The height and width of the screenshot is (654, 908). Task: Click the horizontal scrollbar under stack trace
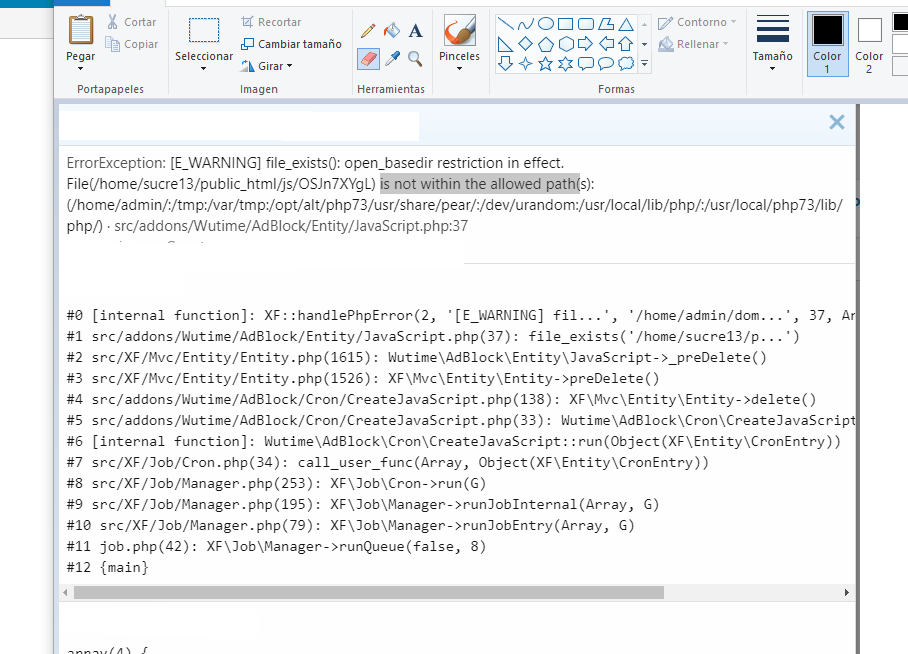(368, 592)
